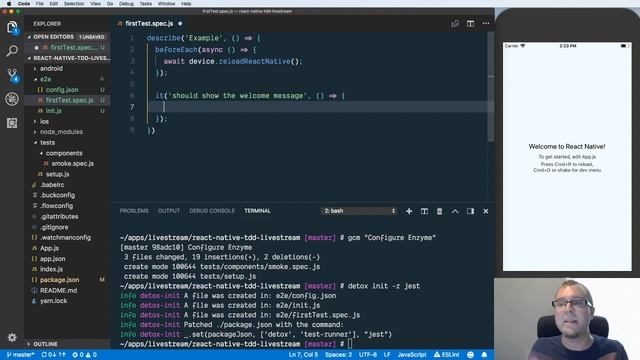Open the Search view in activity bar
The image size is (640, 360).
(x=12, y=51)
